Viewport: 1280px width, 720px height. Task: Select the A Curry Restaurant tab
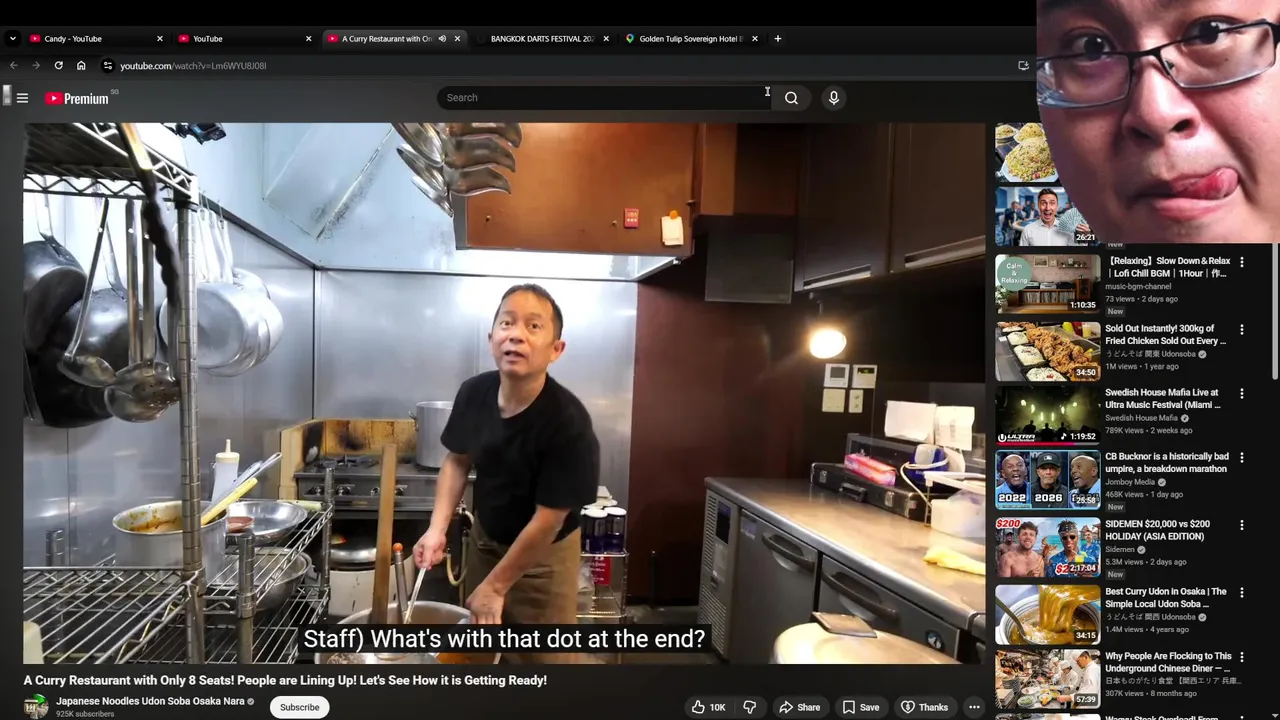point(386,39)
